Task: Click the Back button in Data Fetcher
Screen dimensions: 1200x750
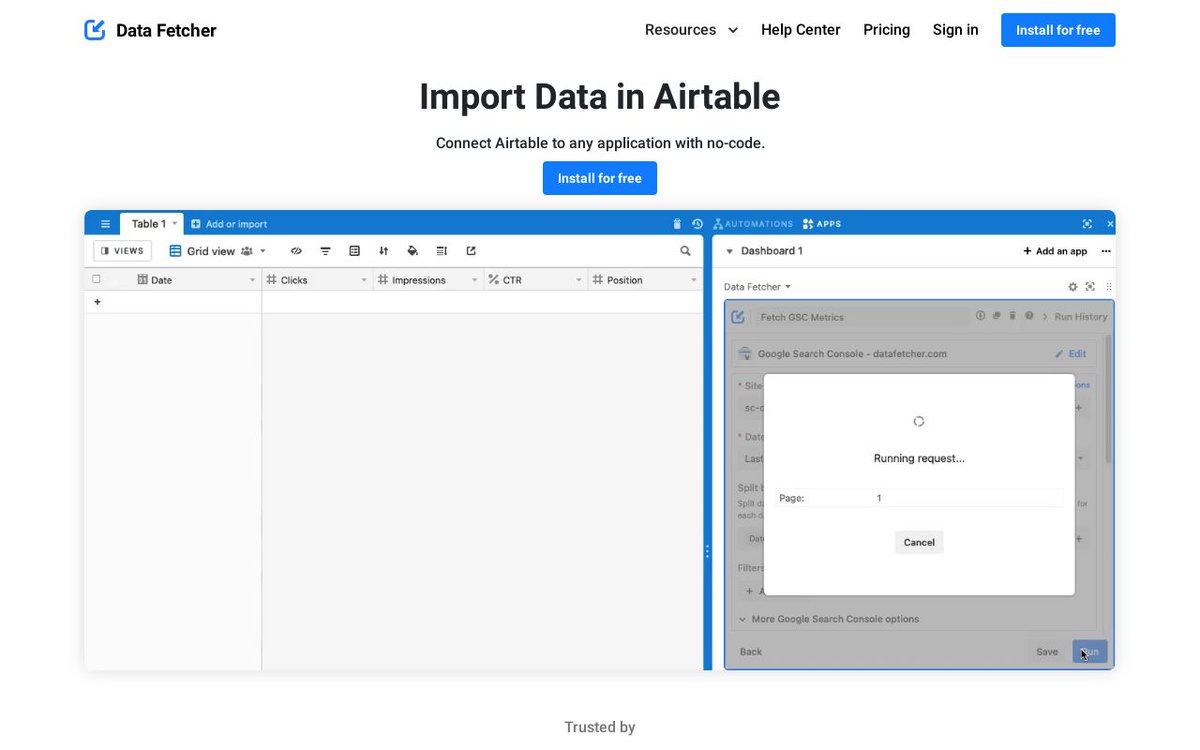Action: pyautogui.click(x=751, y=652)
